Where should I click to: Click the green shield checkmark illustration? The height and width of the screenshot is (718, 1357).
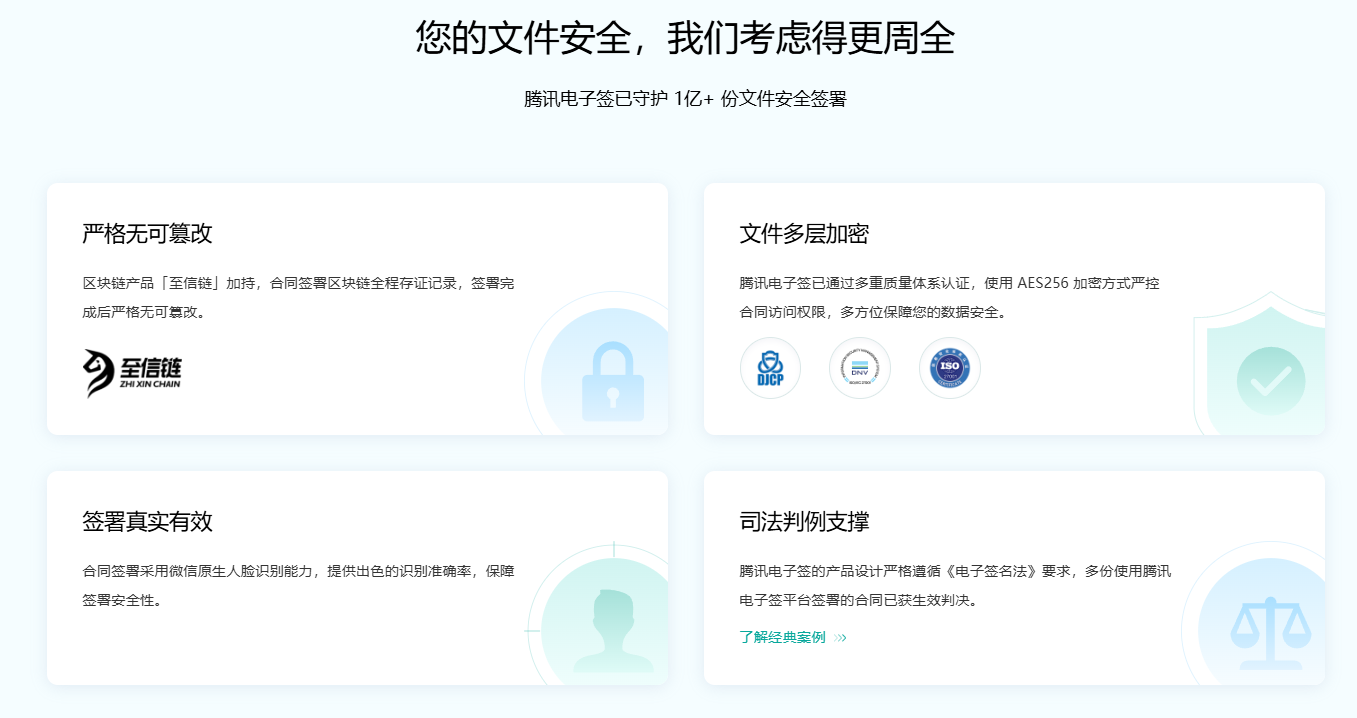point(1269,380)
